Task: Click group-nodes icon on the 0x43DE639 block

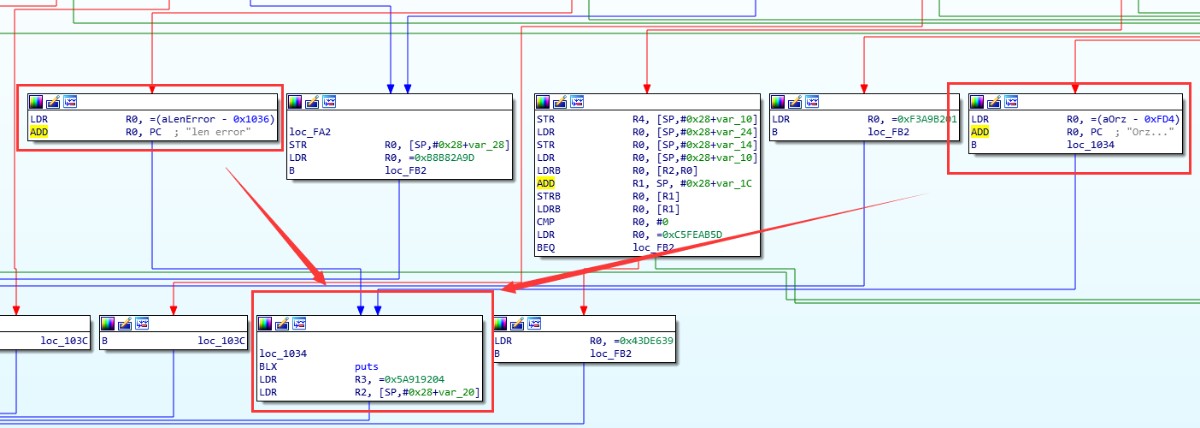Action: click(x=535, y=324)
